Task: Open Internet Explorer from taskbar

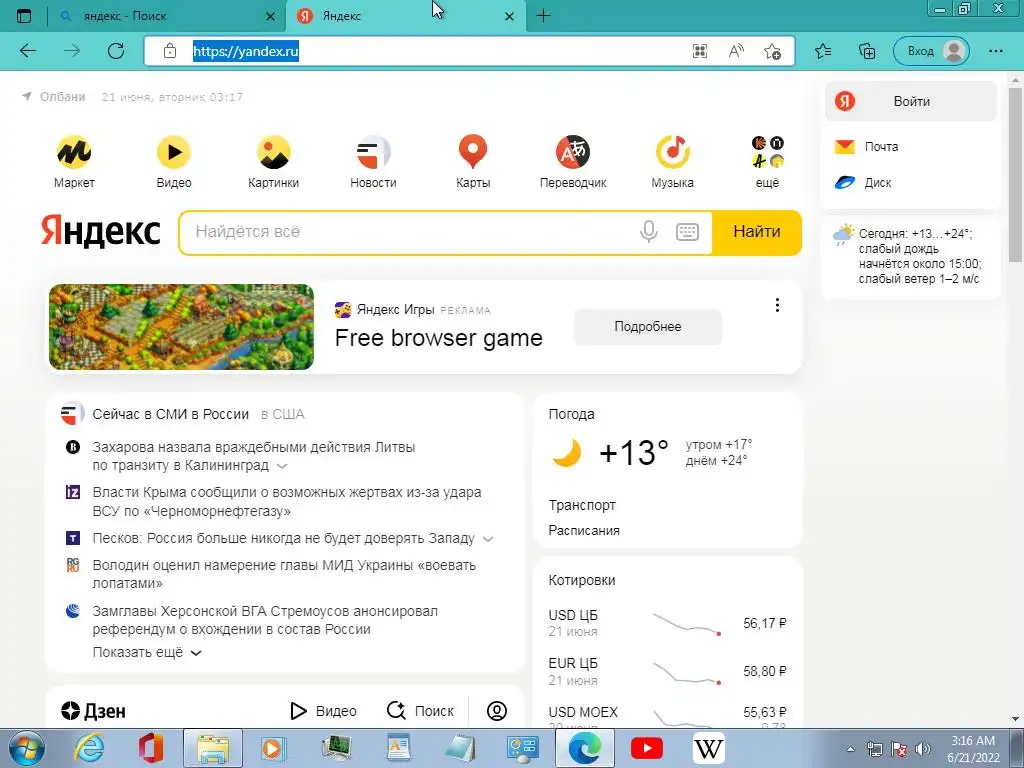Action: point(89,748)
